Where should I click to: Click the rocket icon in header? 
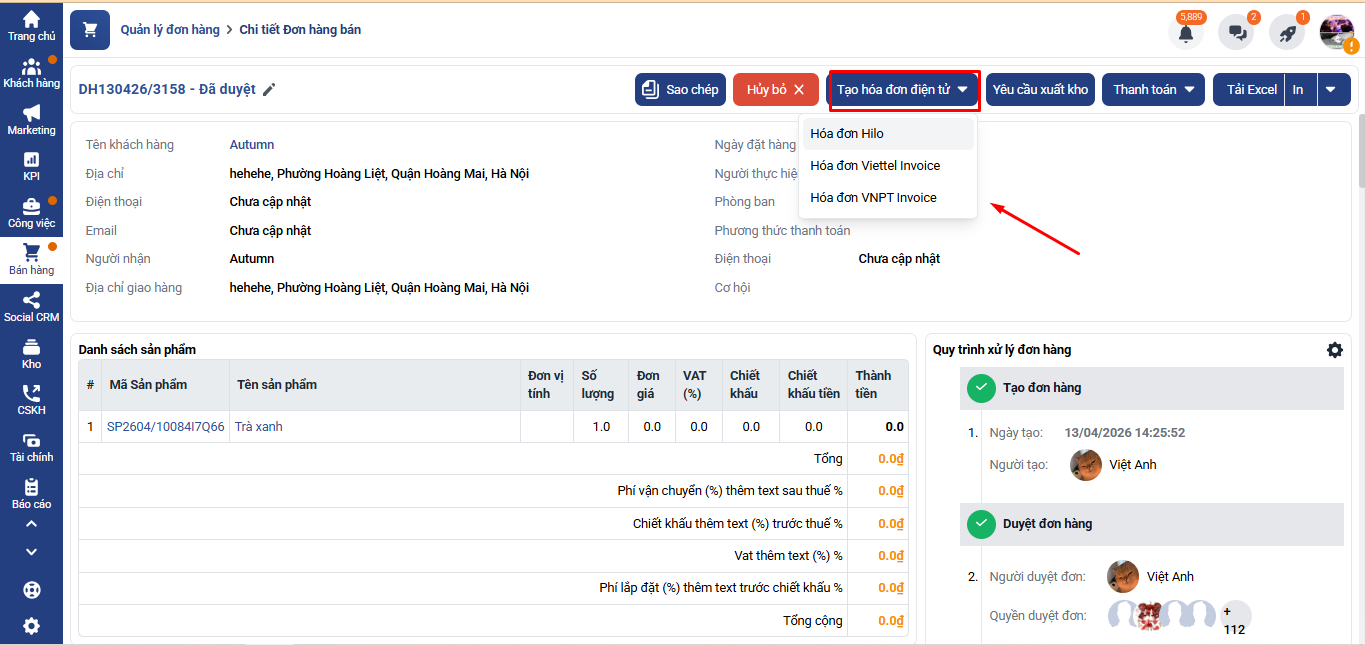[1287, 32]
